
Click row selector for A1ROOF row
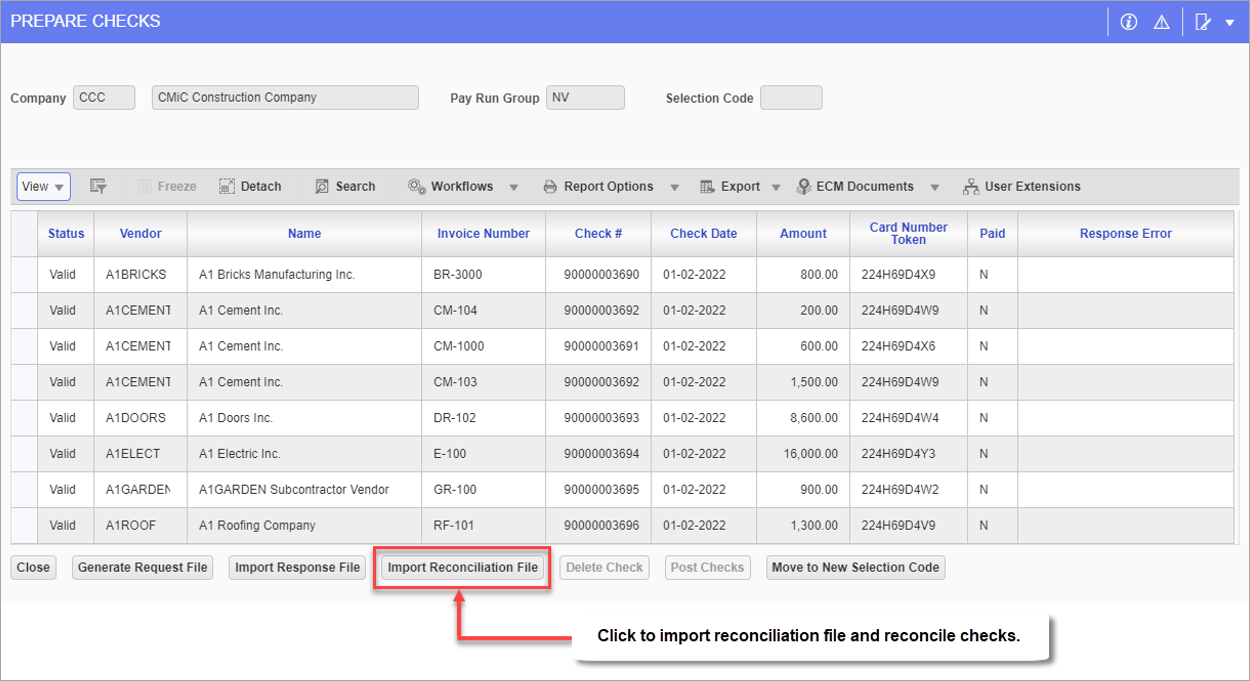pyautogui.click(x=25, y=526)
